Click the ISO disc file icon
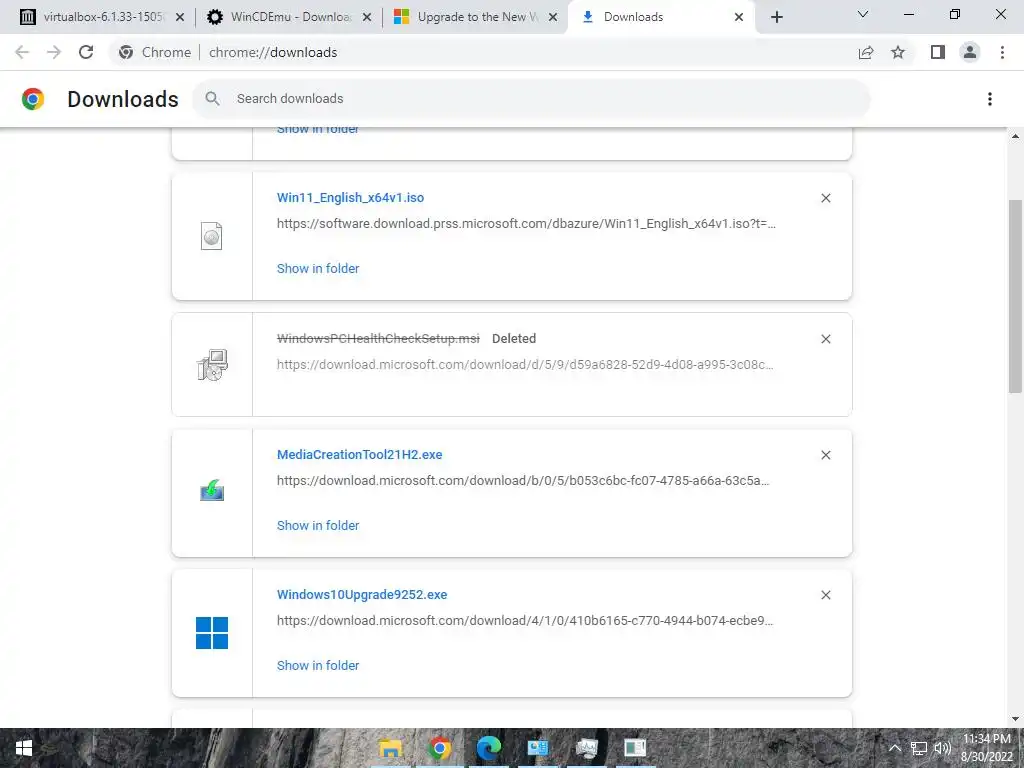The width and height of the screenshot is (1024, 768). tap(212, 236)
